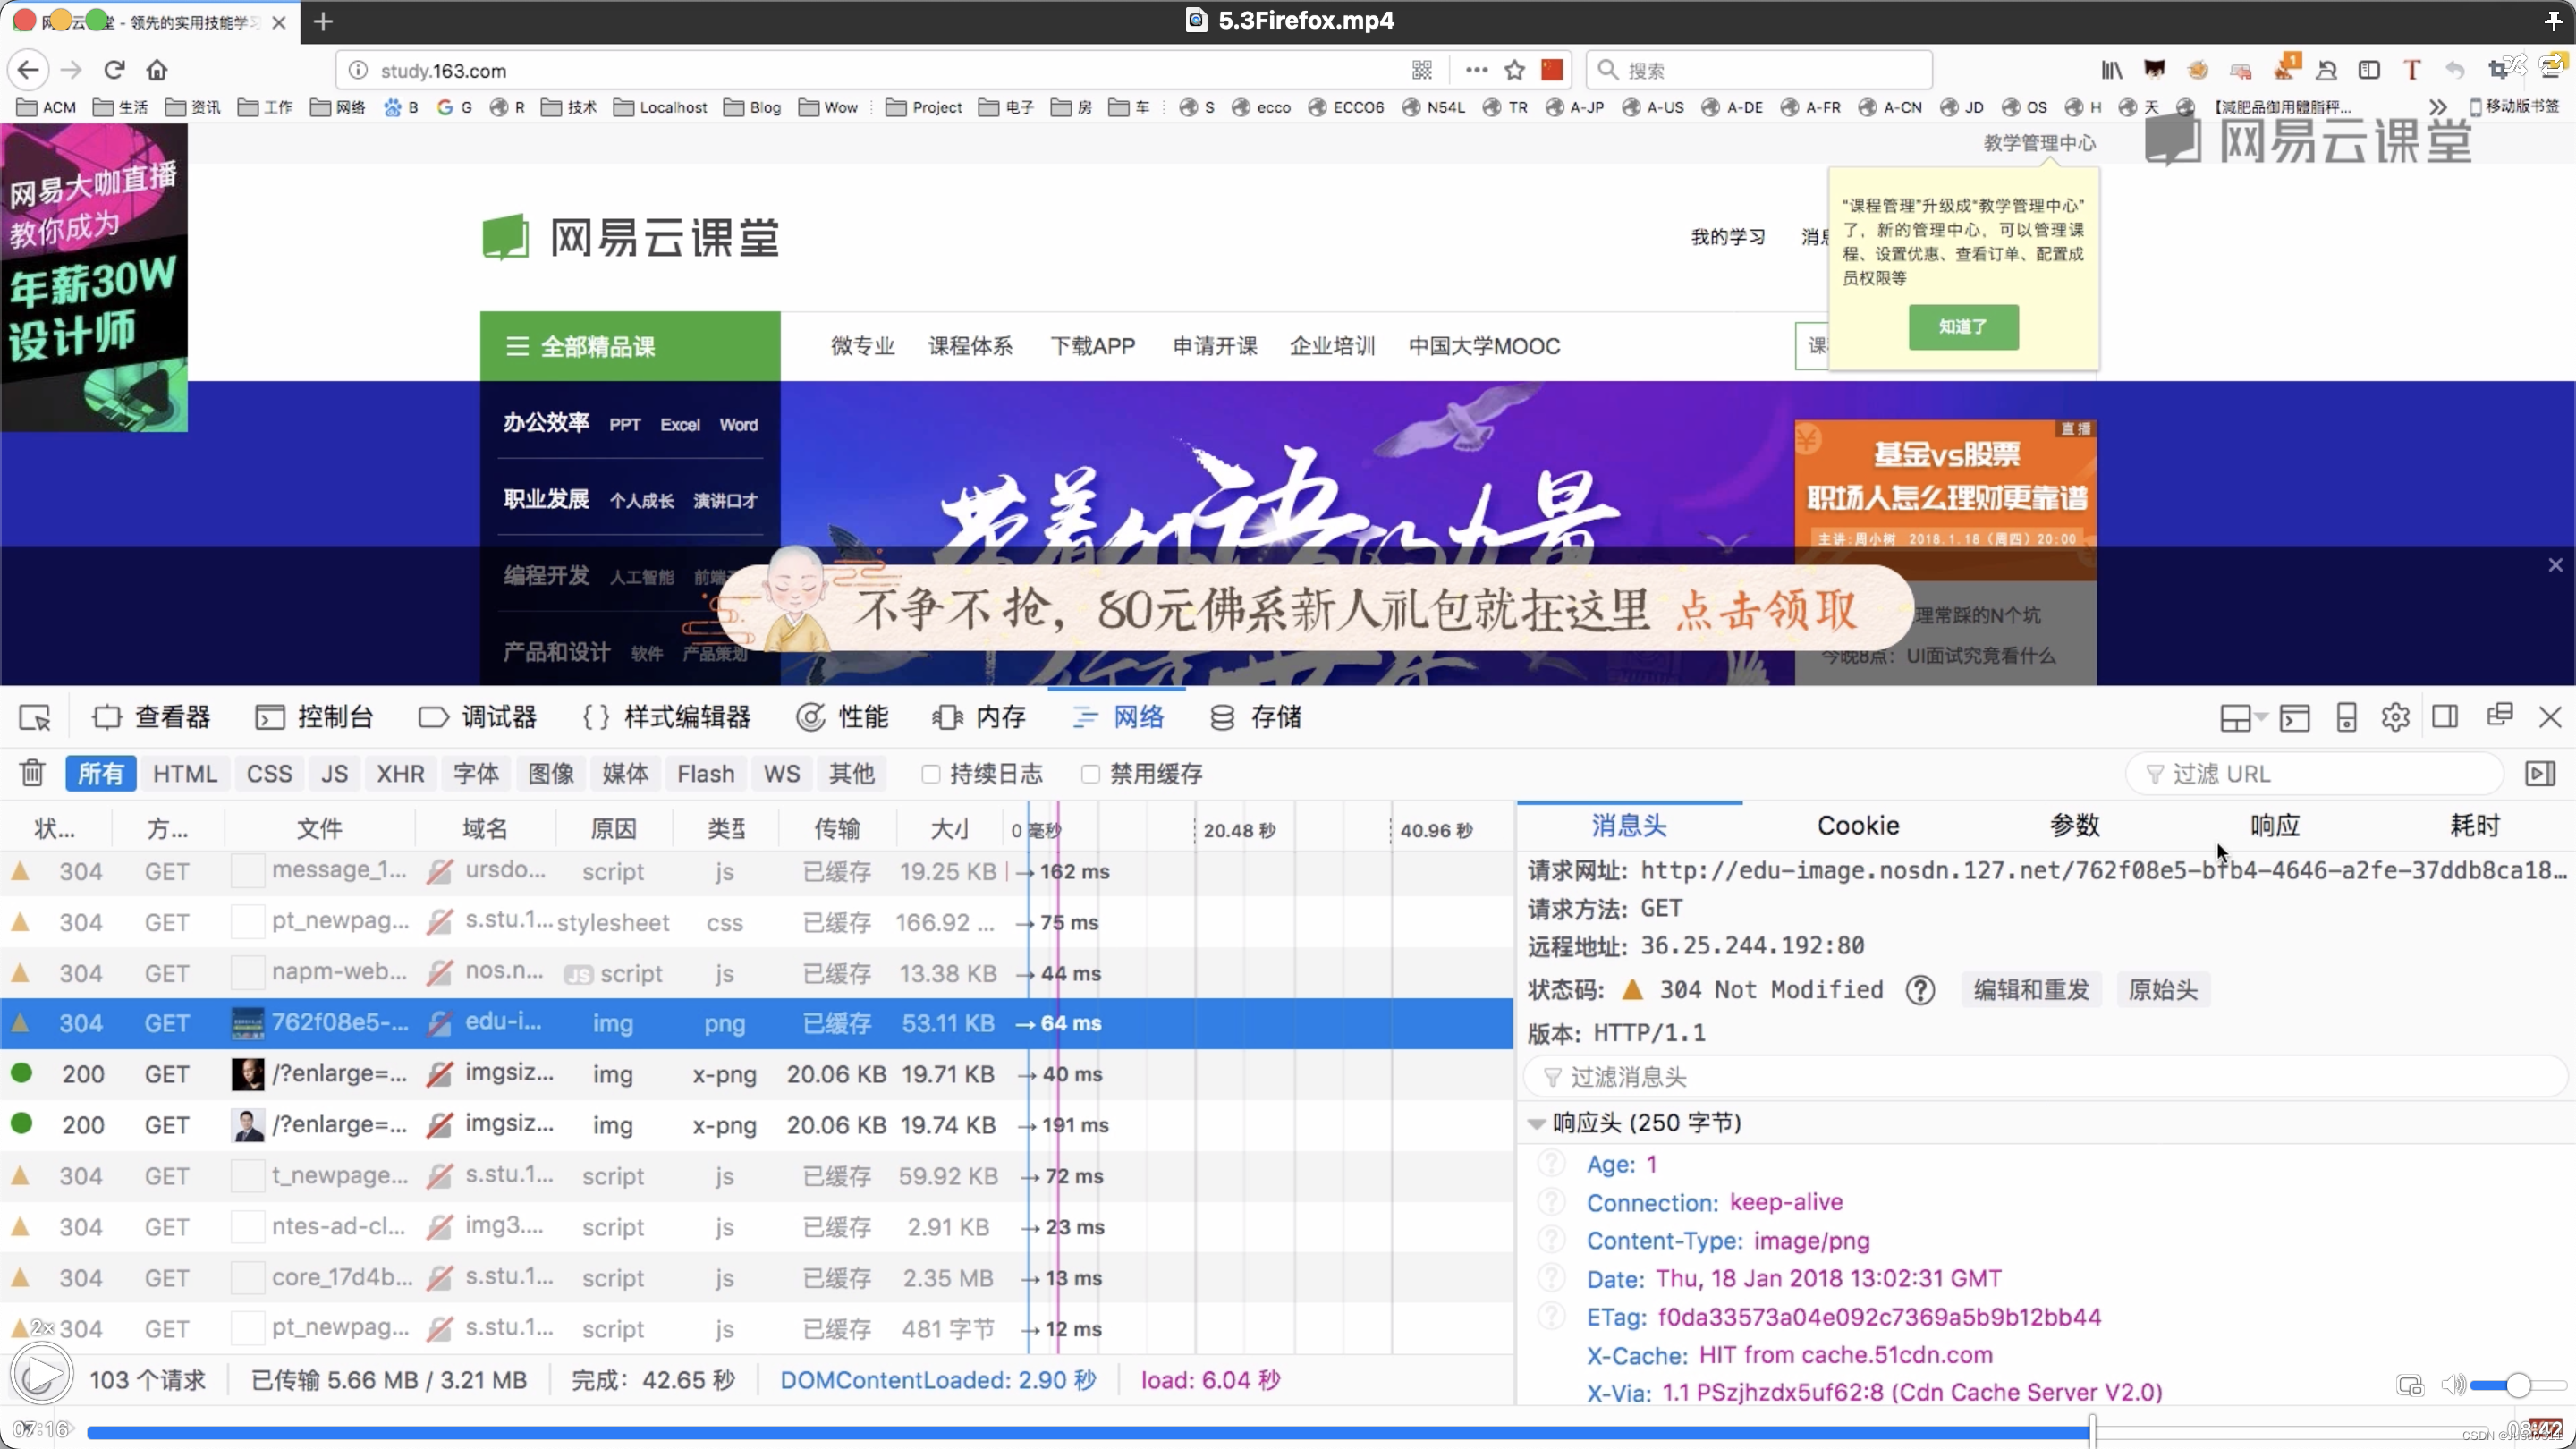Close the developer tools panel

point(2550,717)
